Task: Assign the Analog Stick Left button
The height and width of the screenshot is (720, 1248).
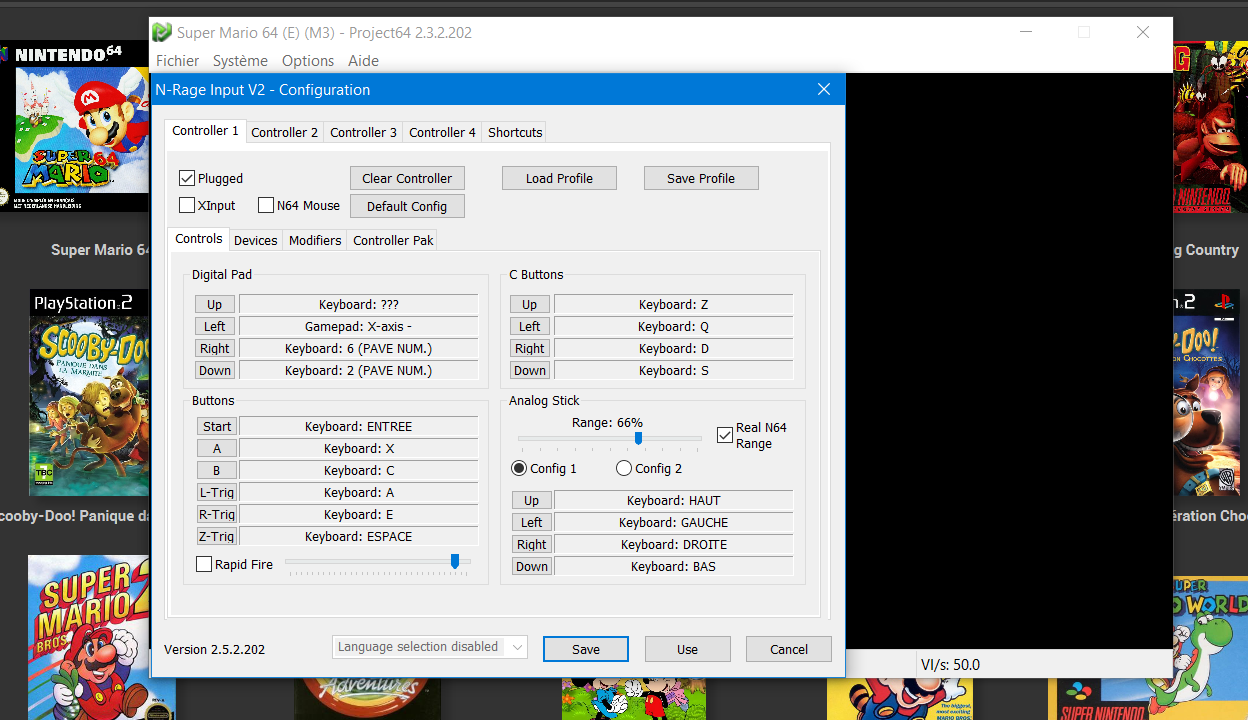Action: (532, 522)
